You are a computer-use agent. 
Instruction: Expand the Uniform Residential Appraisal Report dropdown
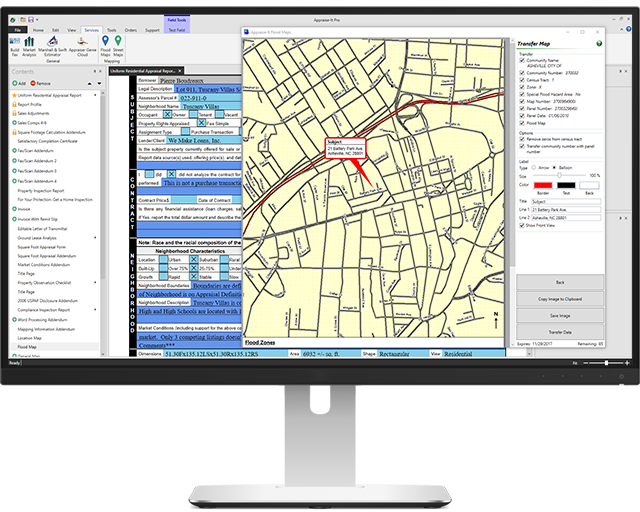(x=95, y=95)
